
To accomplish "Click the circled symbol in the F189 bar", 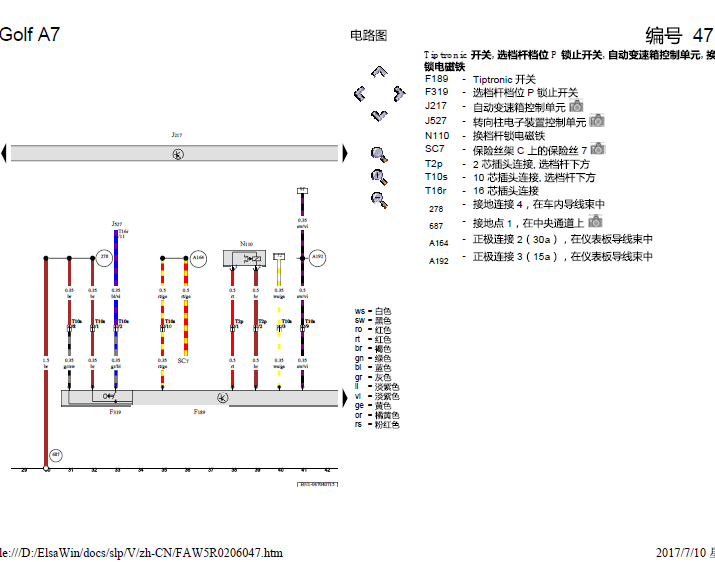I will [x=223, y=398].
